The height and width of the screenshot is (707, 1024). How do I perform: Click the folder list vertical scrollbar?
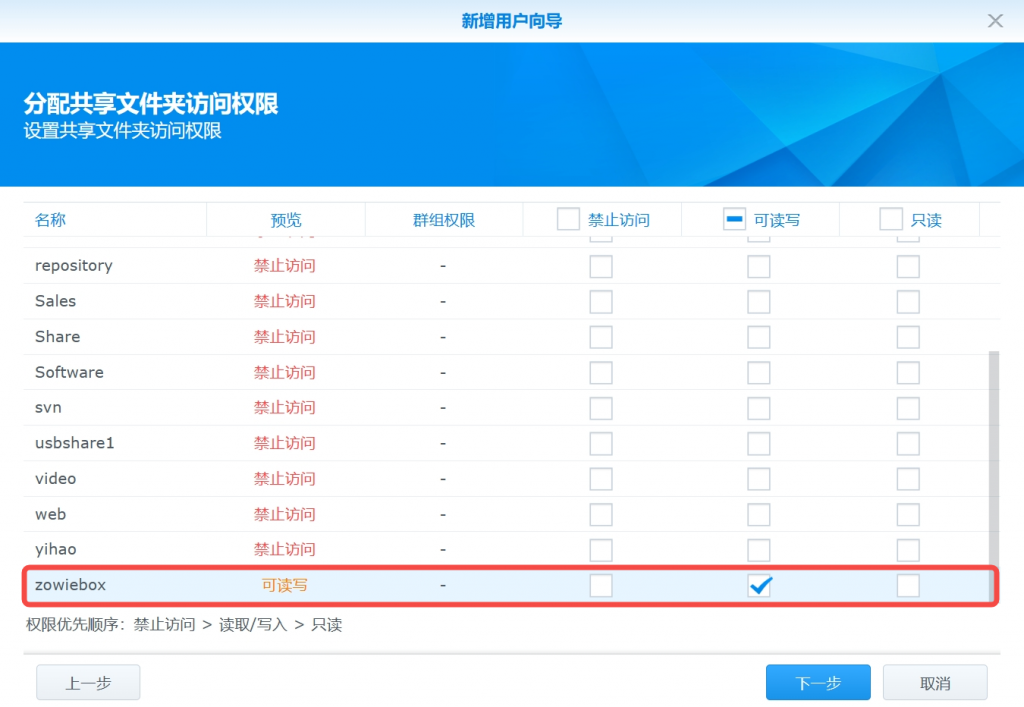pyautogui.click(x=994, y=475)
